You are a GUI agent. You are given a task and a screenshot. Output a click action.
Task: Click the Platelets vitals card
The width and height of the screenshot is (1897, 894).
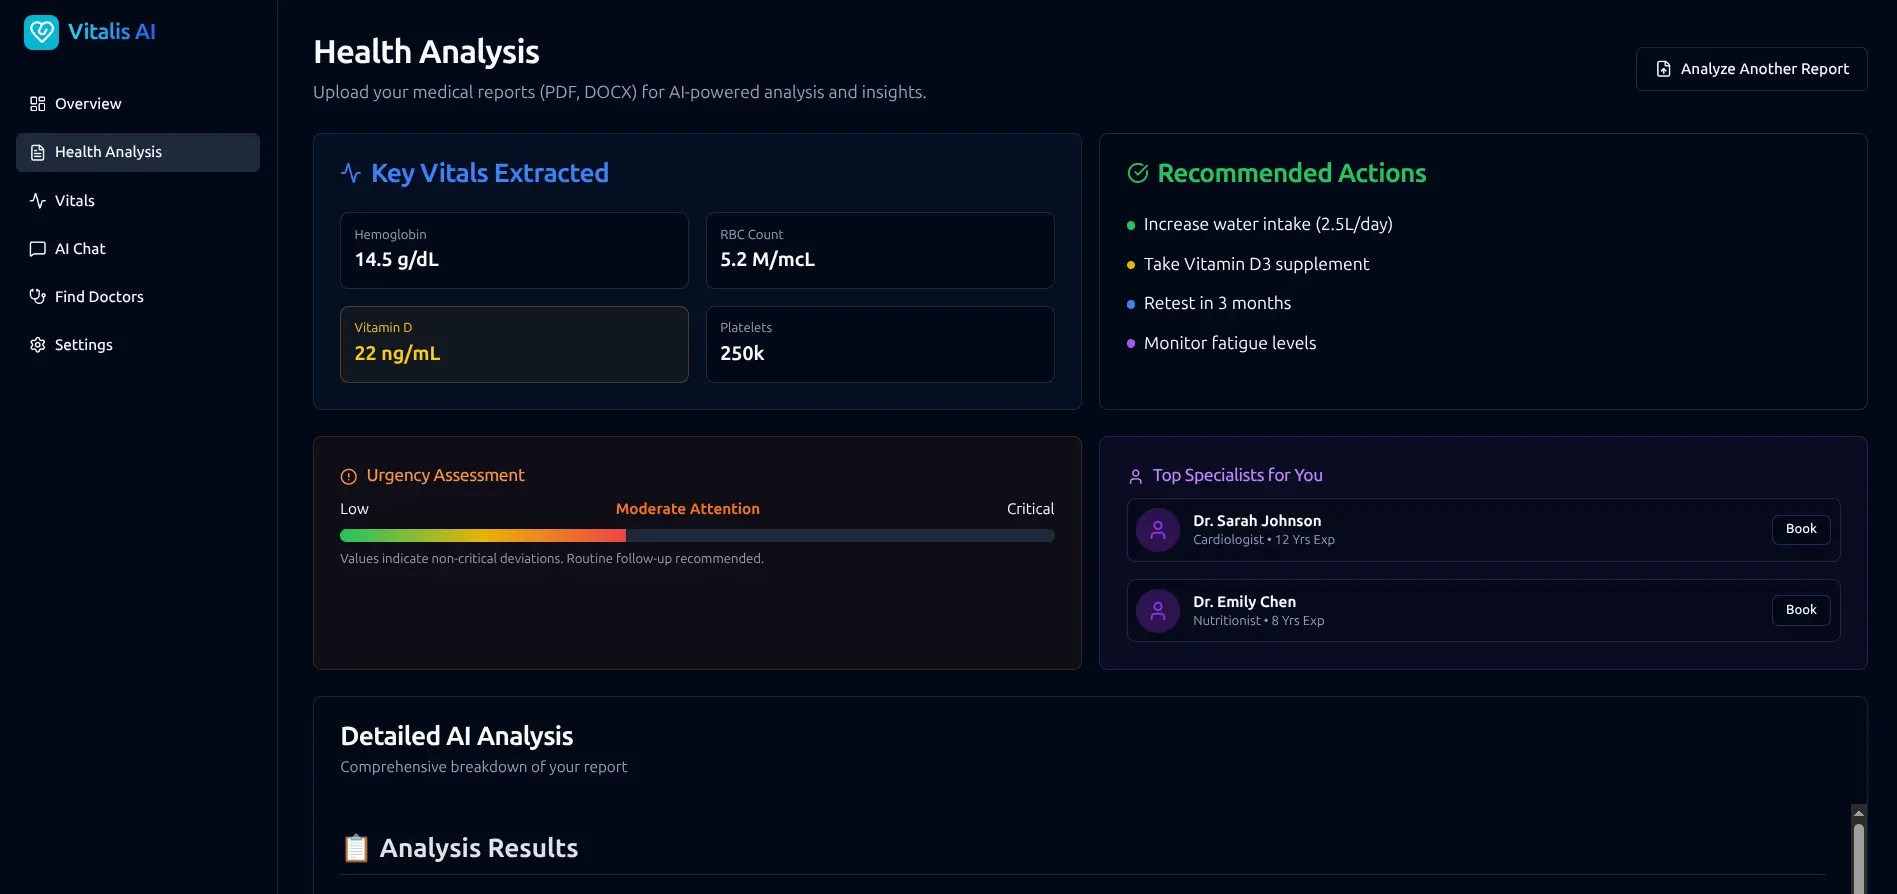pos(879,344)
